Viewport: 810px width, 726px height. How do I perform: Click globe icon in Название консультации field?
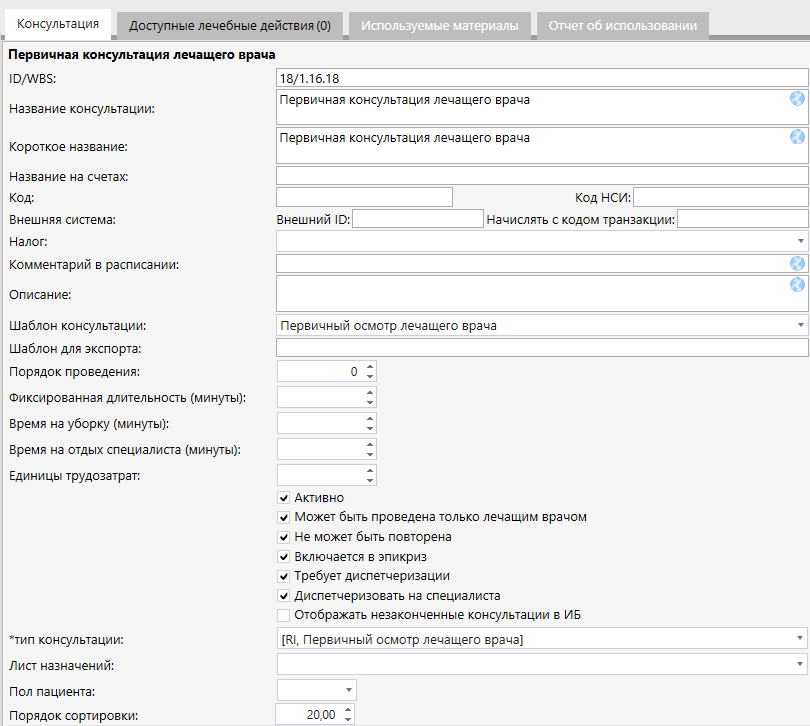[x=797, y=99]
